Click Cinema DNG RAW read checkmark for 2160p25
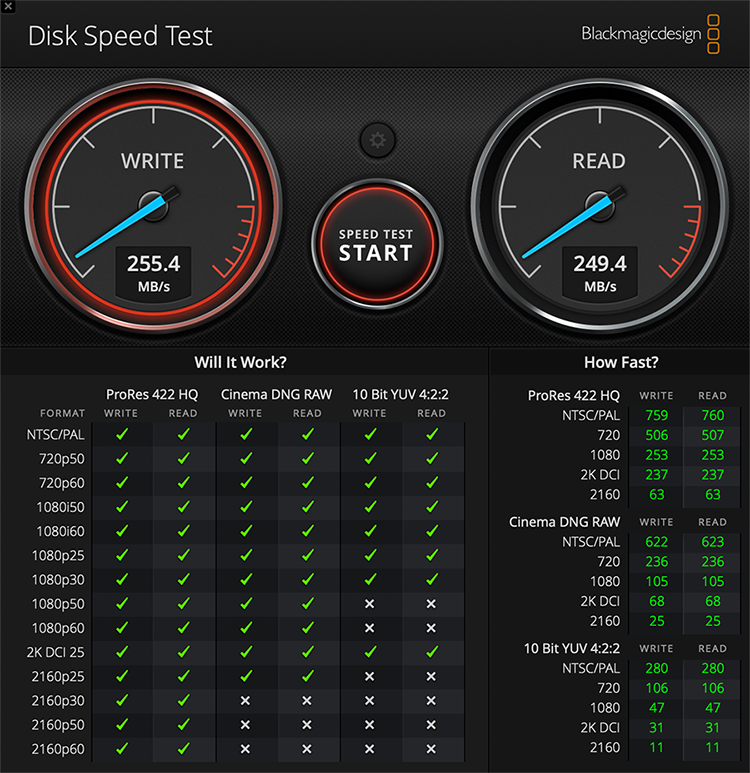Viewport: 750px width, 773px height. tap(307, 676)
